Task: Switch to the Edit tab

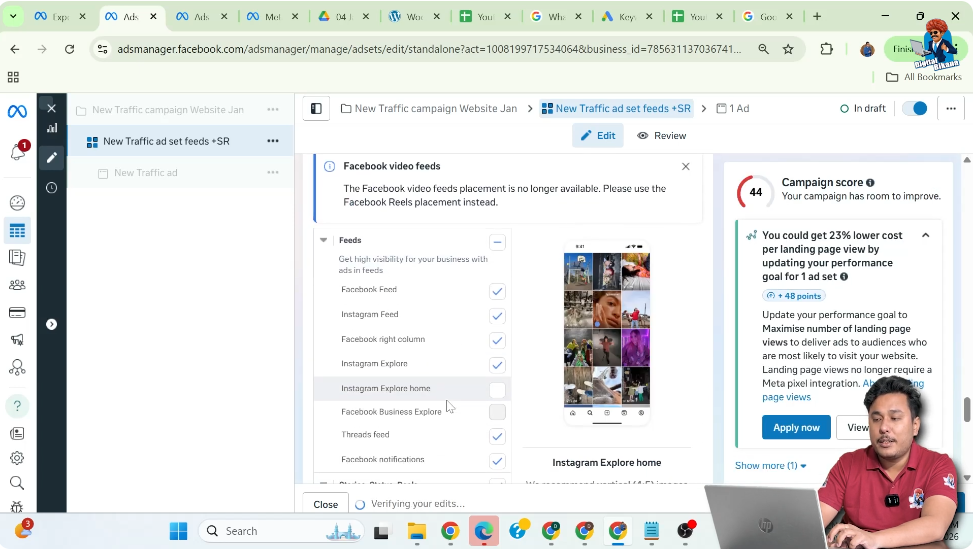Action: point(598,135)
